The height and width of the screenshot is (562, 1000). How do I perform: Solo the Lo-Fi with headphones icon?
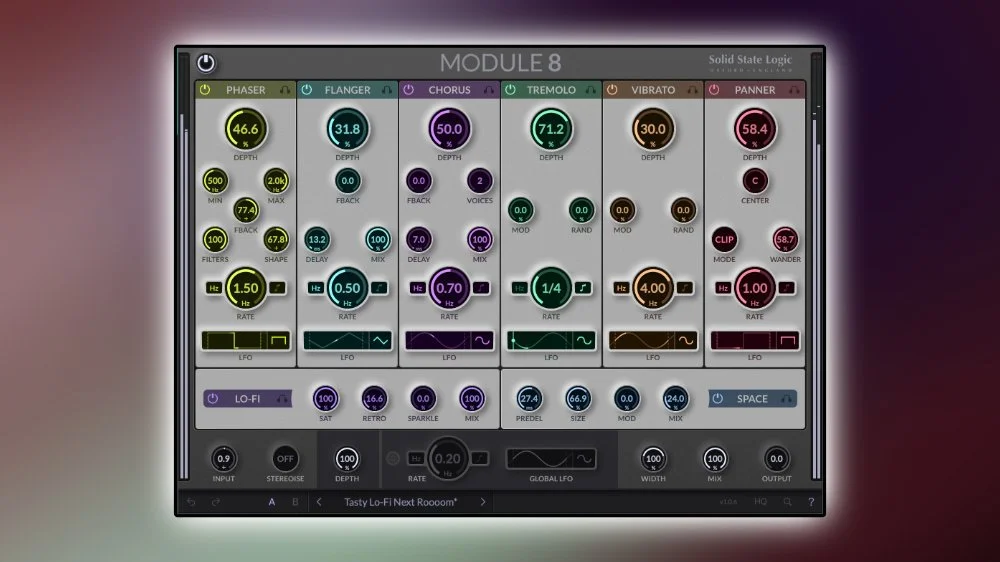282,399
